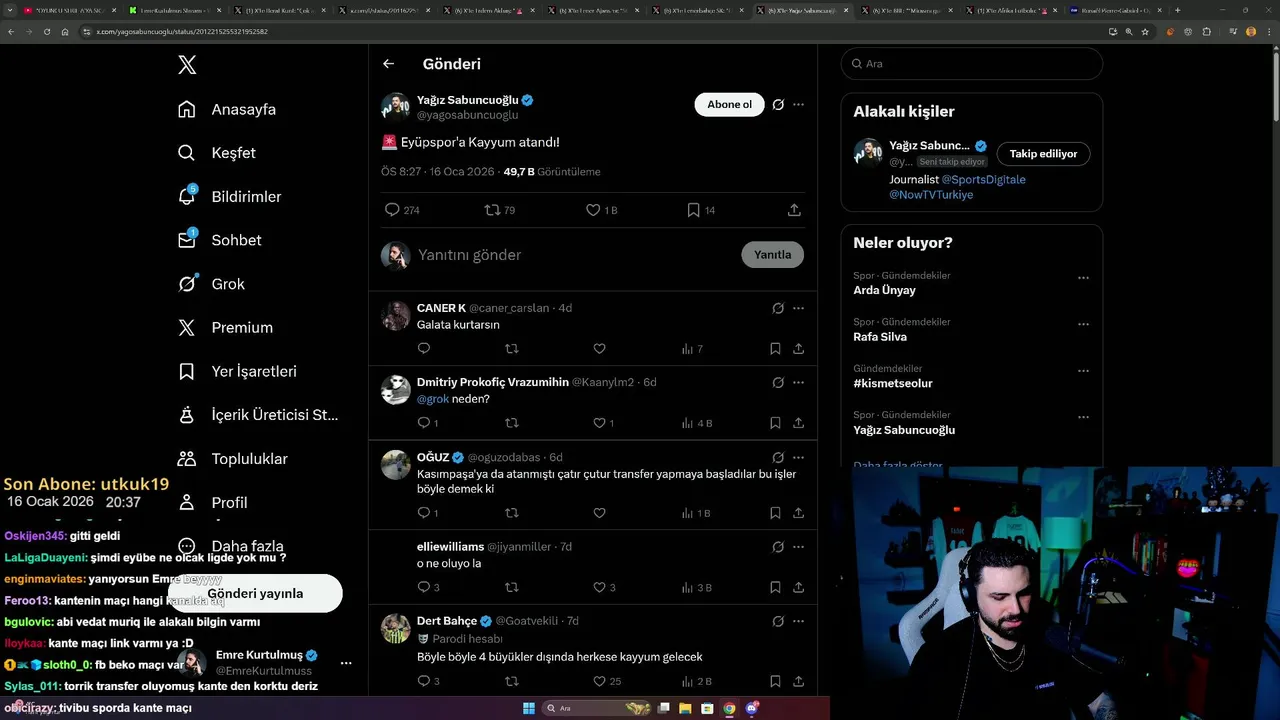Screen dimensions: 1280x720
Task: Reply to OĞUZ's comment
Action: (x=427, y=513)
